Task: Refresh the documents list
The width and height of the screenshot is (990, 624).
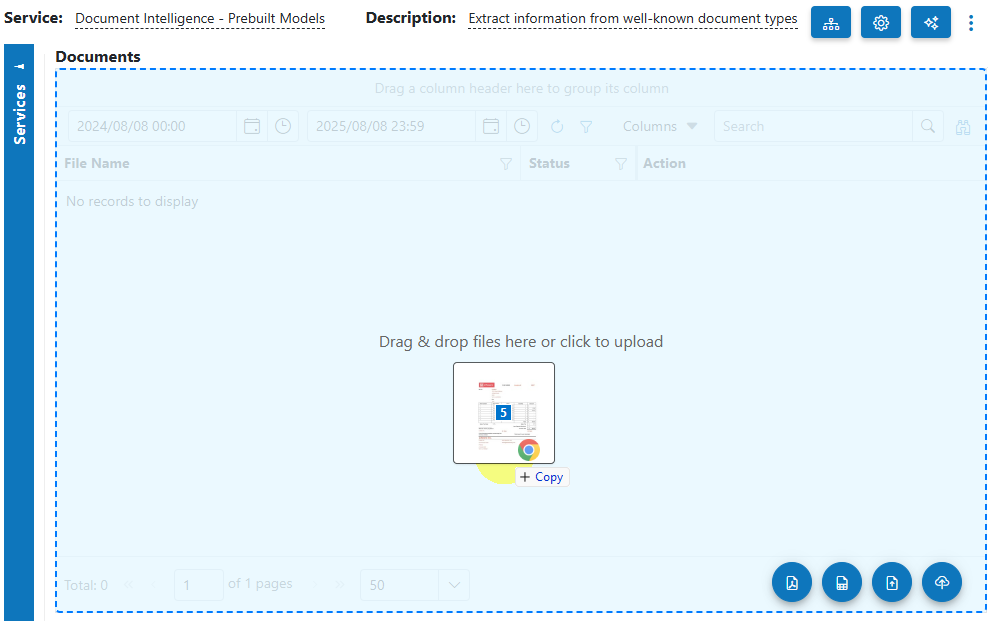Action: pos(557,126)
